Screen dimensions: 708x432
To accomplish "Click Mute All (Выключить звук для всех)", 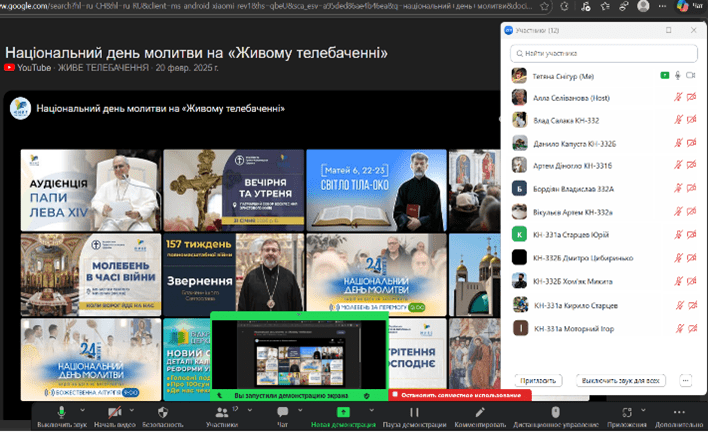I will (624, 380).
